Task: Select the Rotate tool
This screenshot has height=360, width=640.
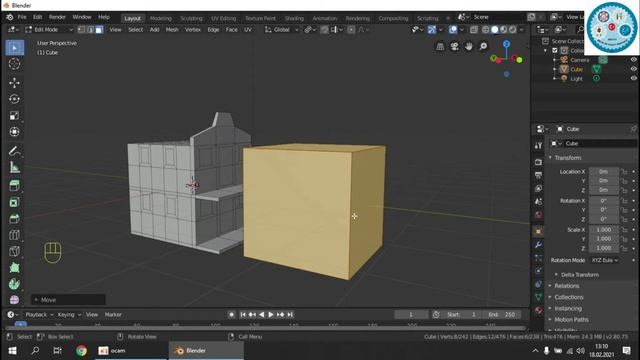Action: tap(15, 99)
